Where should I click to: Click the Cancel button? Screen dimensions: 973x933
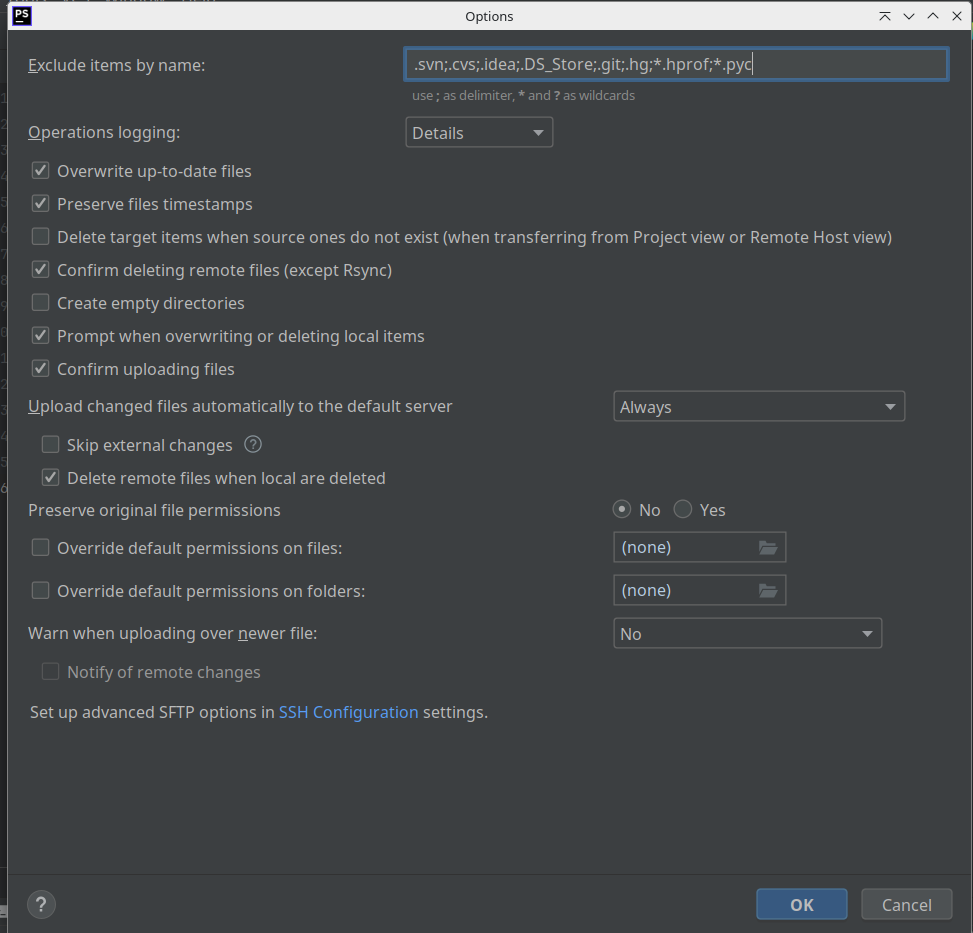click(906, 905)
